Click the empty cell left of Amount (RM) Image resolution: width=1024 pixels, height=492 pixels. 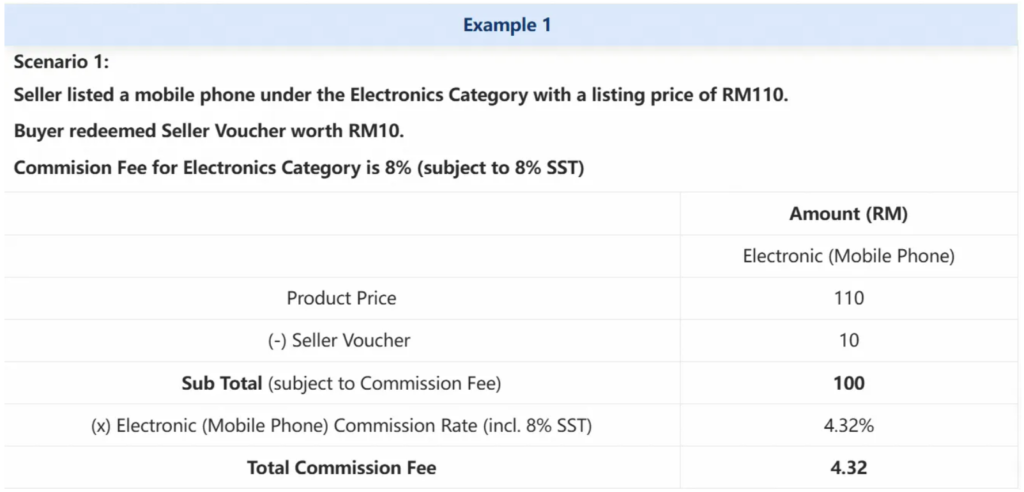(342, 214)
